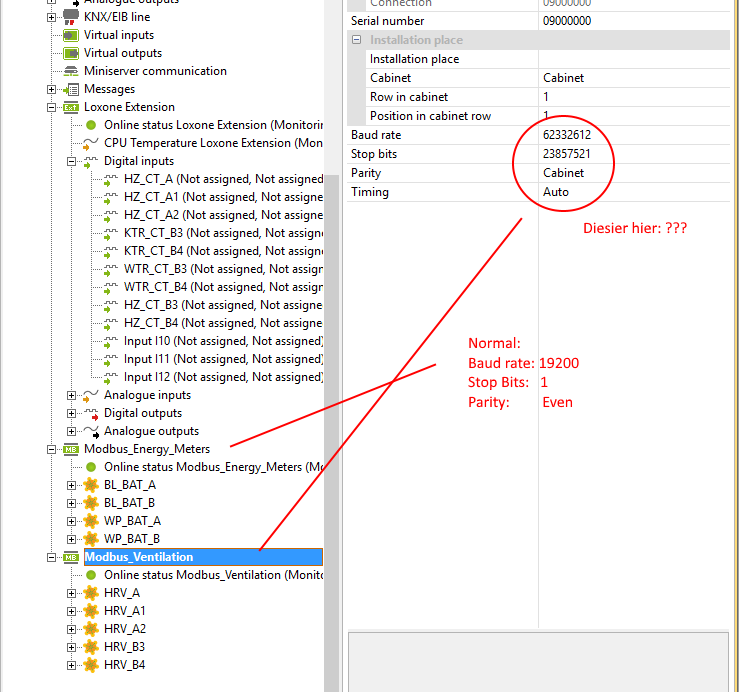739x692 pixels.
Task: Click the Position in cabinet row label
Action: (430, 116)
